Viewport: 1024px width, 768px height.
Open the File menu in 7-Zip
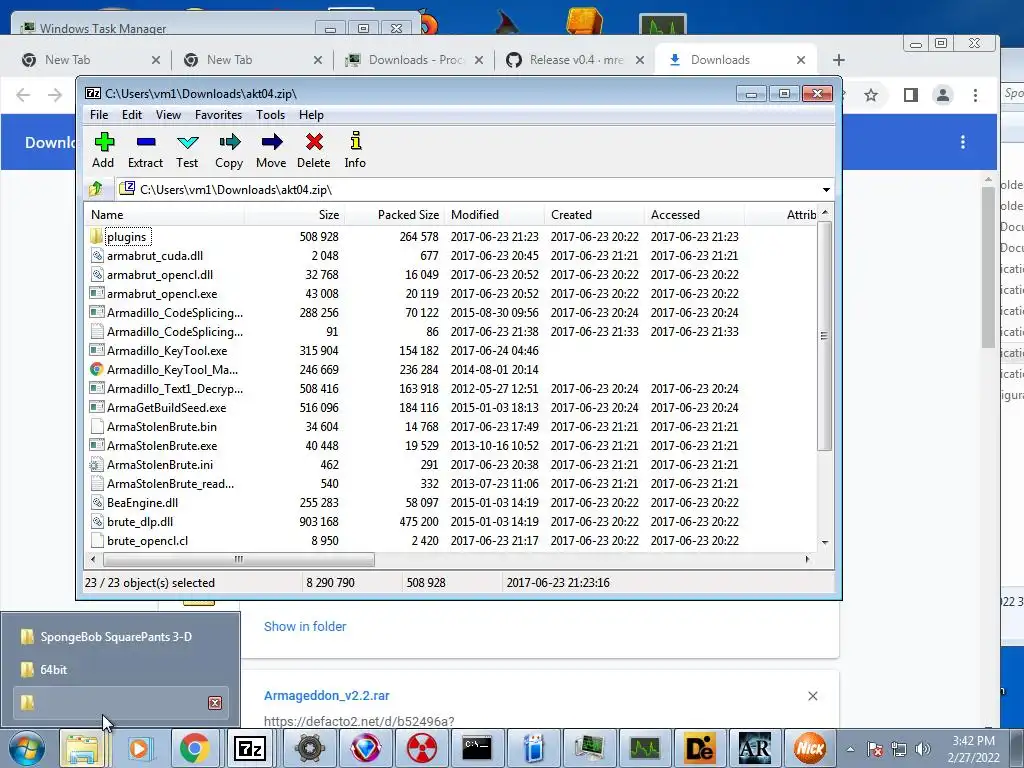[x=99, y=115]
